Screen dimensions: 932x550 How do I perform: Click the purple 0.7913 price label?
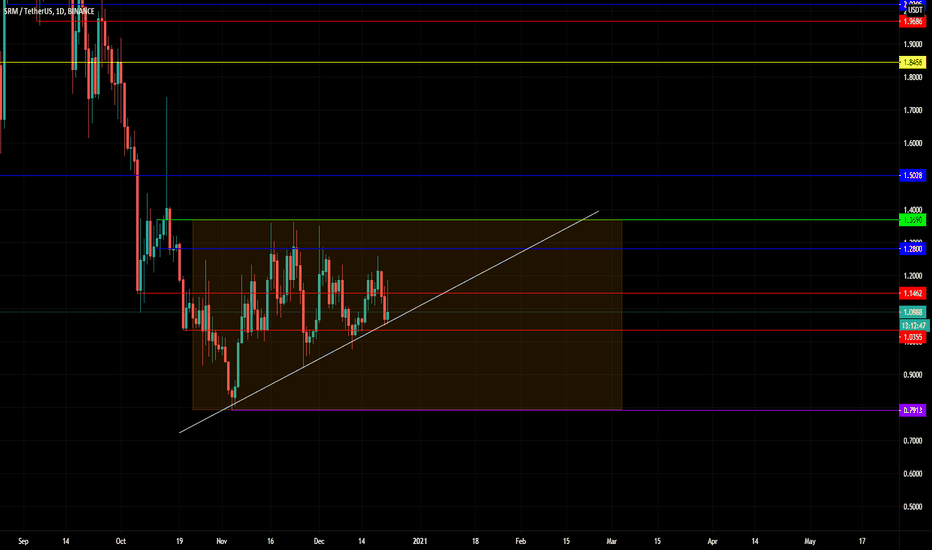[x=912, y=410]
